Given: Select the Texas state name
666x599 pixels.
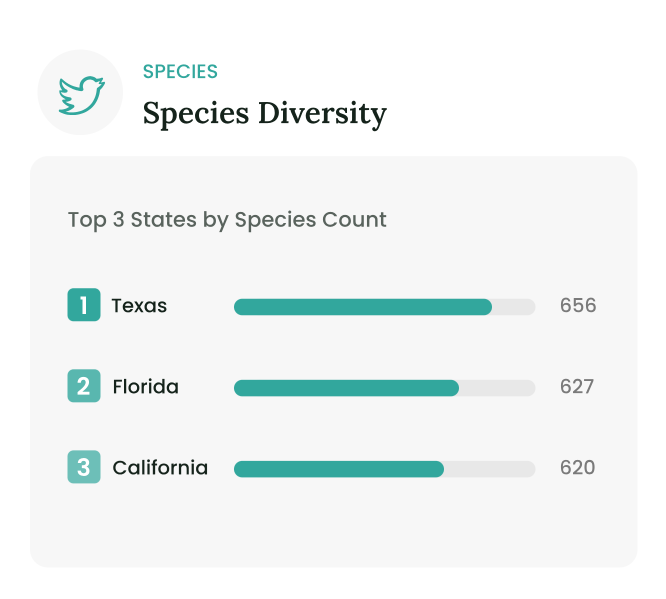Looking at the screenshot, I should 139,306.
